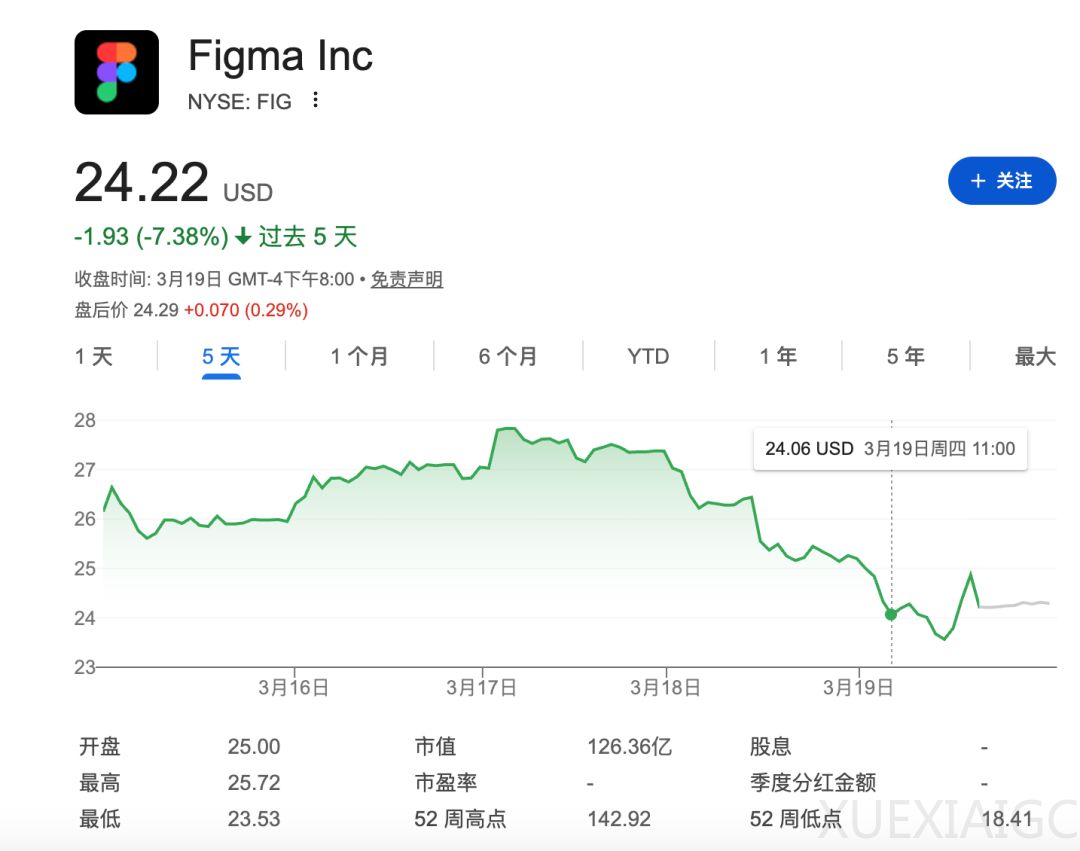The height and width of the screenshot is (851, 1080).
Task: Select the 1 天 time range tab
Action: [x=94, y=357]
